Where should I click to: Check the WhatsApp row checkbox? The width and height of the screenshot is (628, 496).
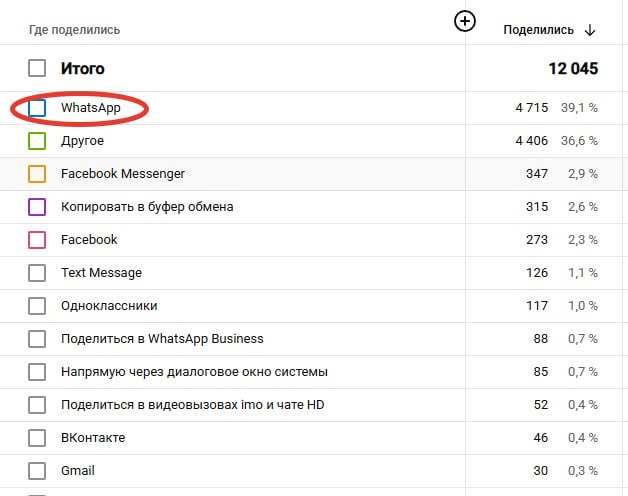coord(37,108)
